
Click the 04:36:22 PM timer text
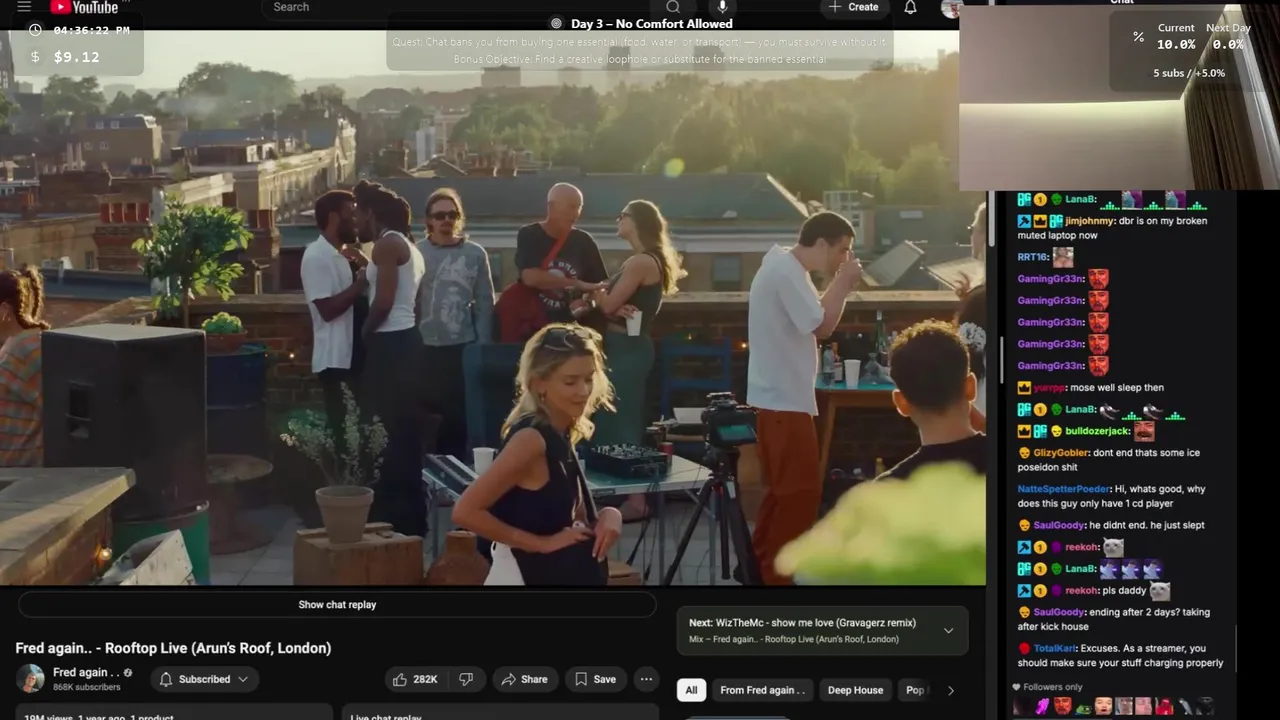pyautogui.click(x=91, y=30)
